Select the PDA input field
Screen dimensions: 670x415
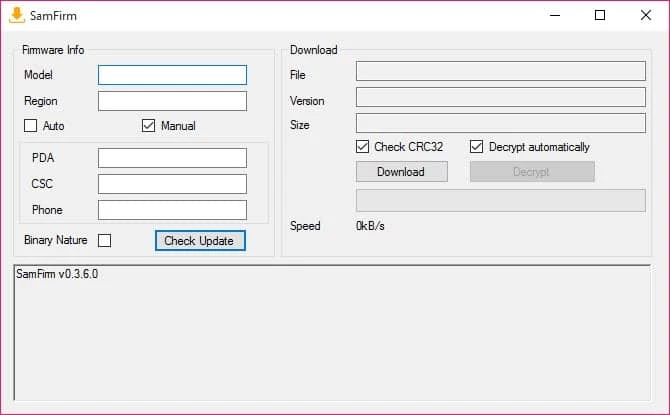coord(172,158)
